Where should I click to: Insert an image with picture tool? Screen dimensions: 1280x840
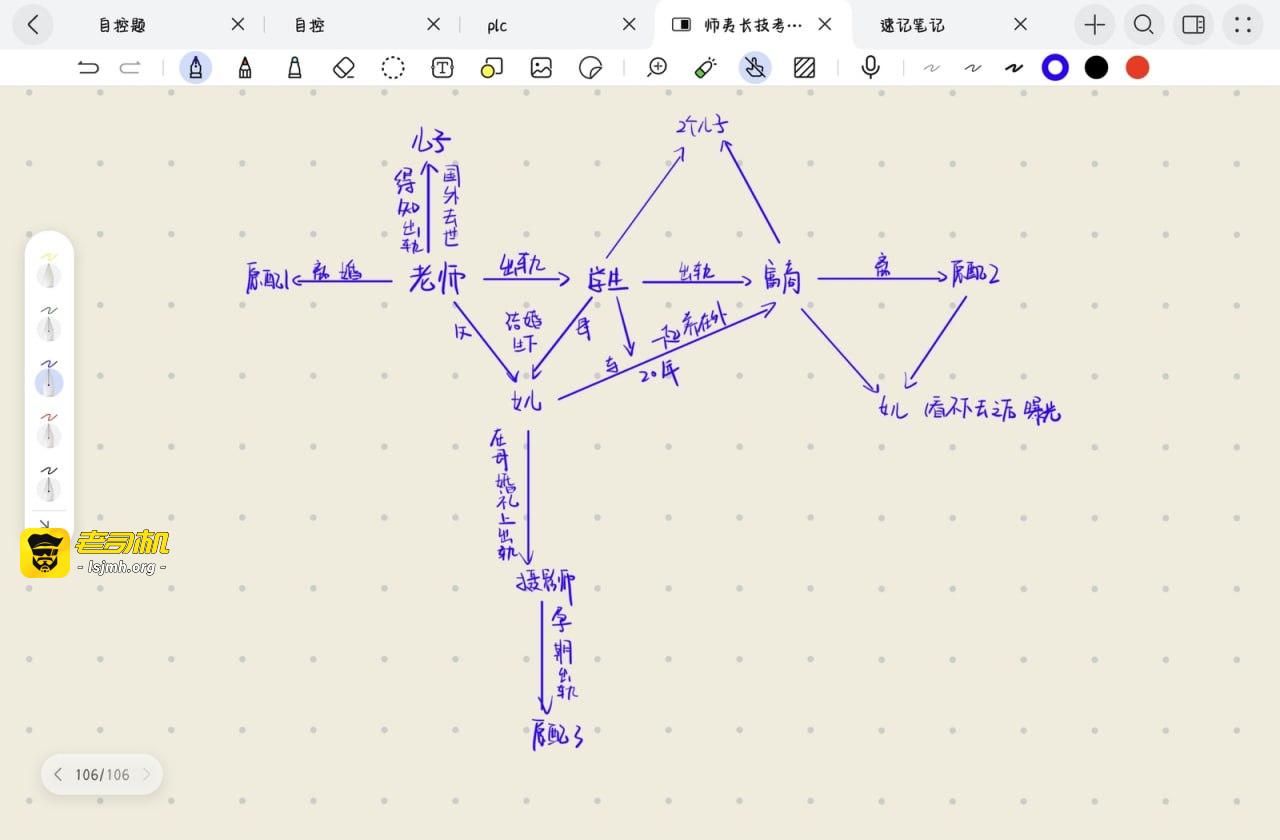click(x=541, y=67)
